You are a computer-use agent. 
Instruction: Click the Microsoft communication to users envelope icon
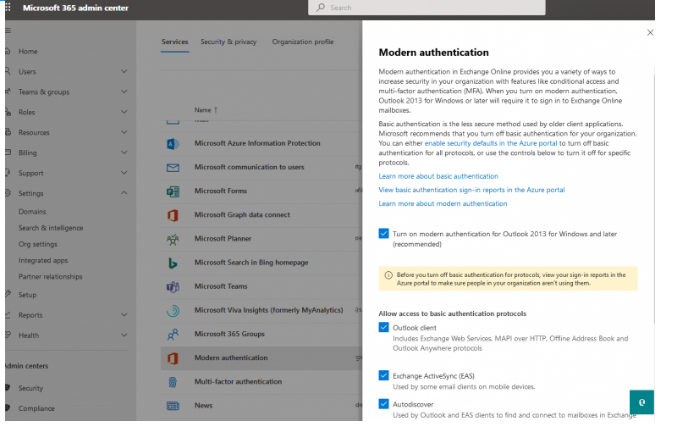click(x=173, y=167)
